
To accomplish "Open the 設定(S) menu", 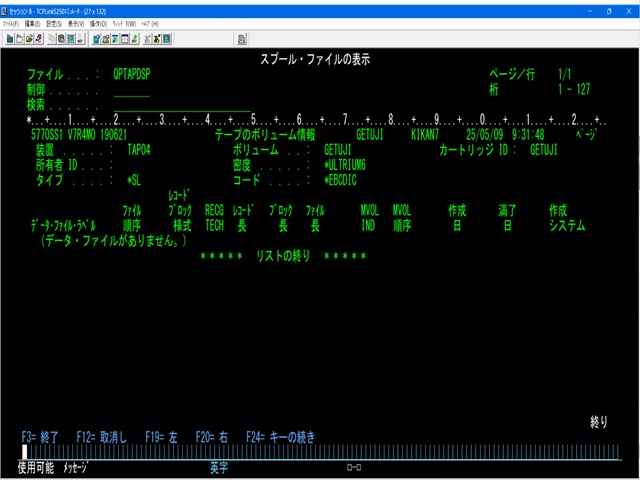I will 54,23.
